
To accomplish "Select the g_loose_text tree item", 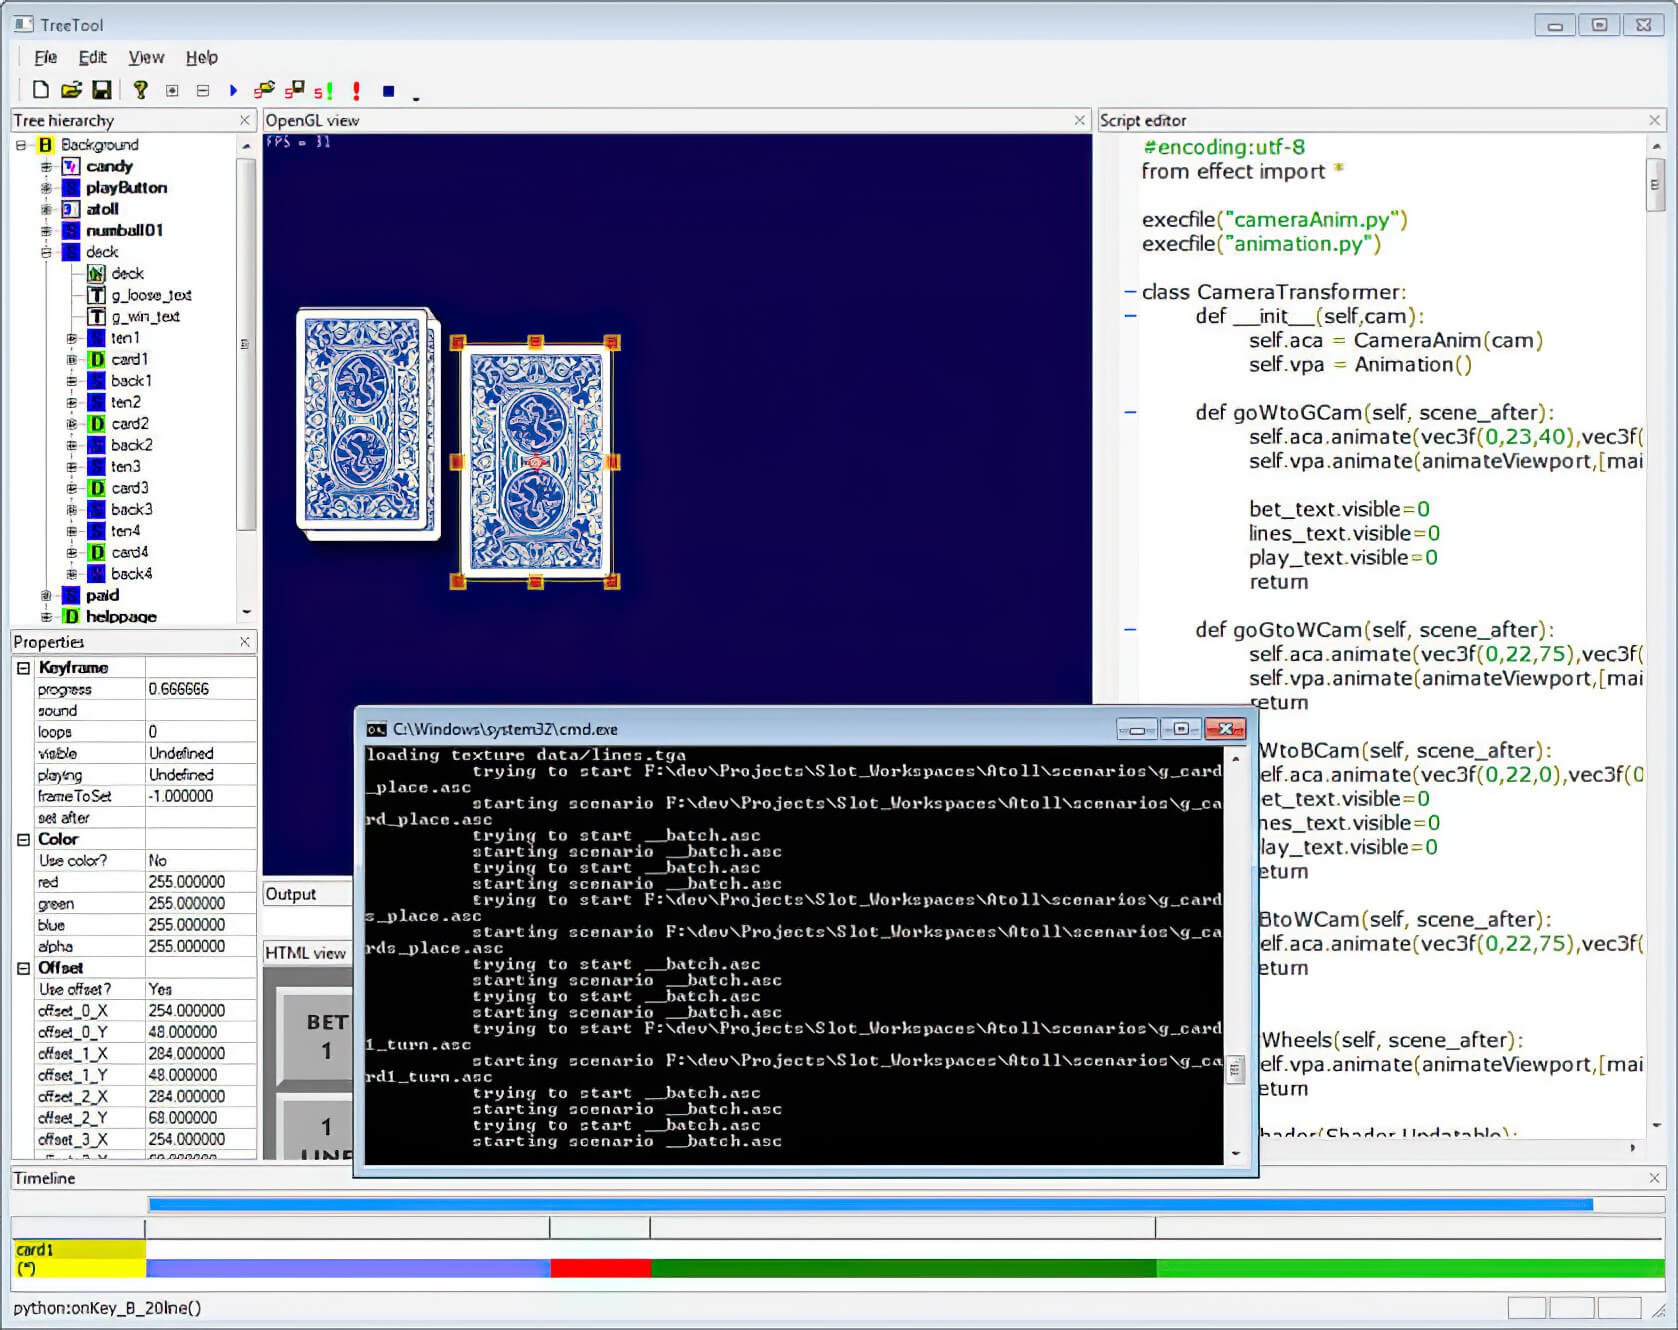I will pos(151,295).
